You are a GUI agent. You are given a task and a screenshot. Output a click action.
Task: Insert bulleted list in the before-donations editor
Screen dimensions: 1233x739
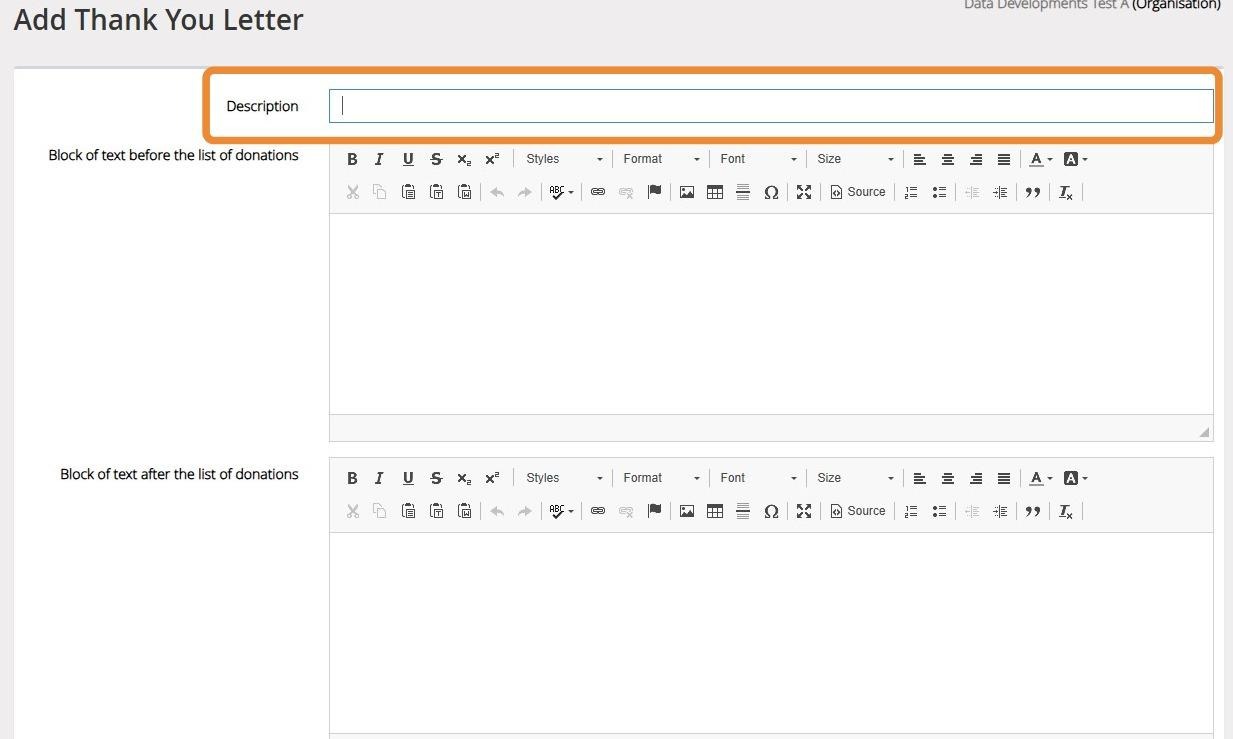pyautogui.click(x=939, y=192)
